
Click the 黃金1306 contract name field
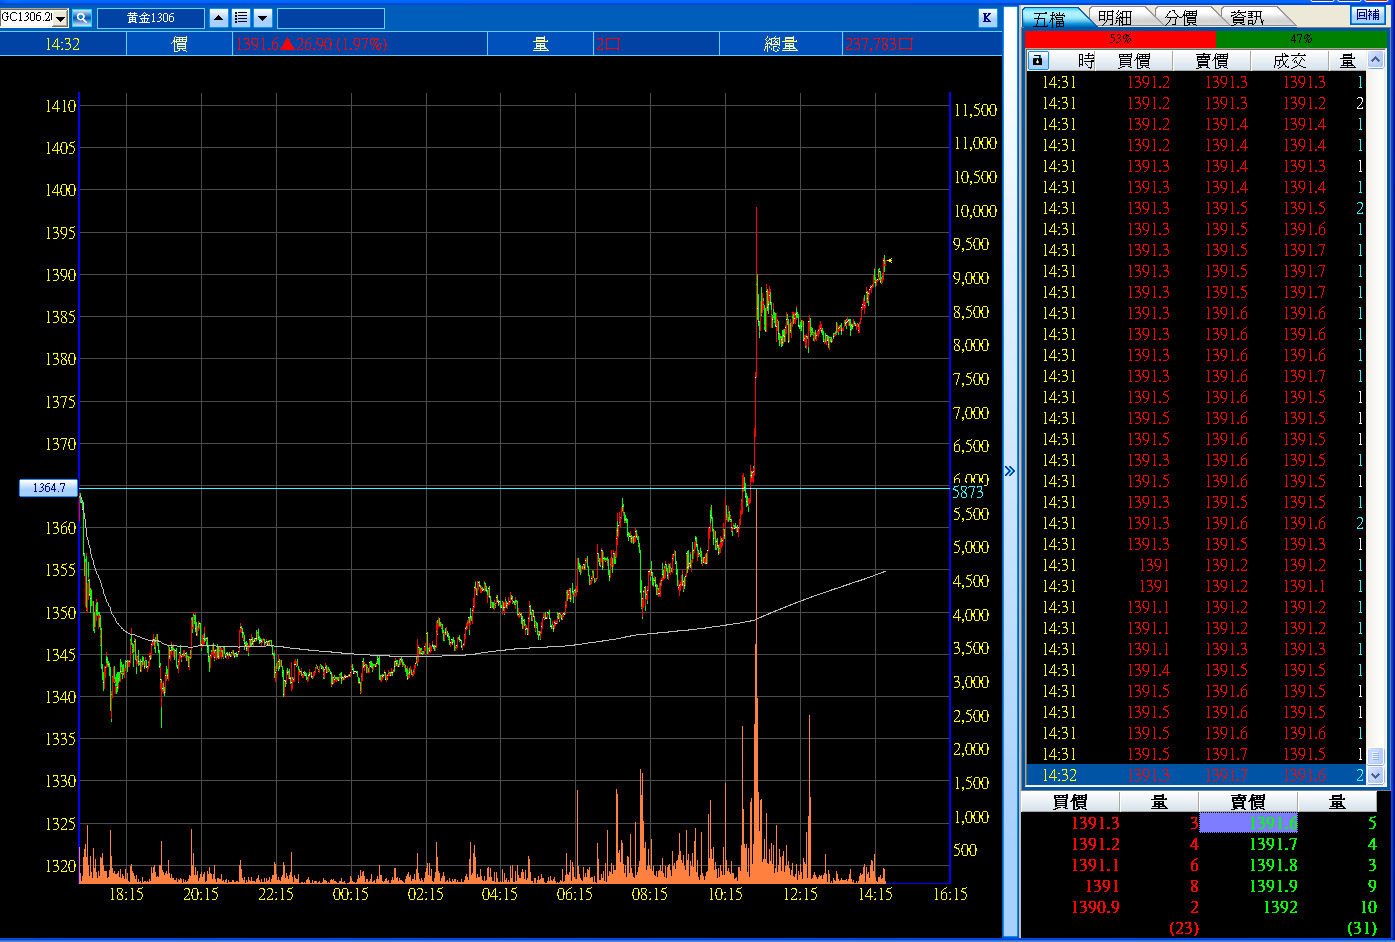click(151, 18)
